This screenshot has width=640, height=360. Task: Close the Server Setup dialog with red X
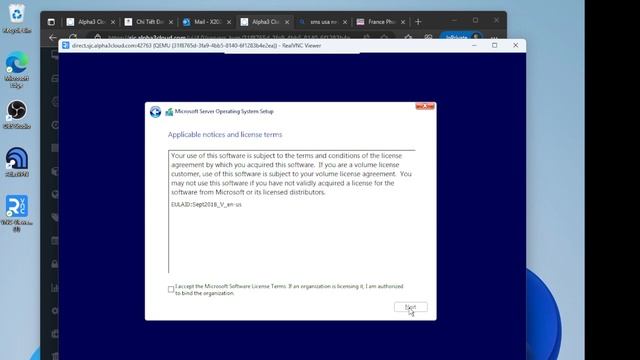(x=425, y=106)
